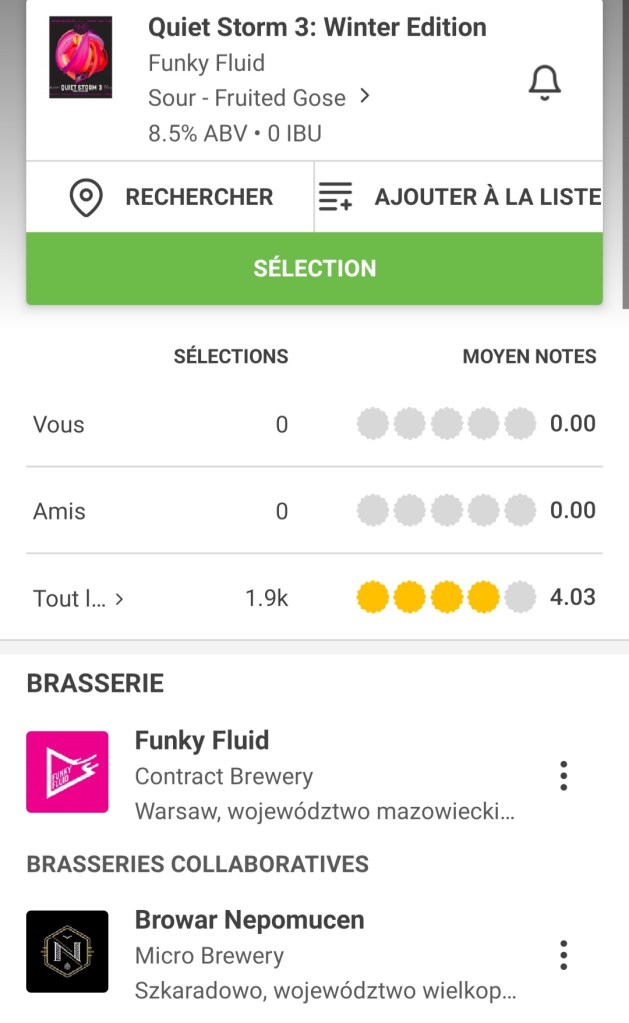Image resolution: width=629 pixels, height=1023 pixels.
Task: Tap the location pin search icon
Action: [x=86, y=197]
